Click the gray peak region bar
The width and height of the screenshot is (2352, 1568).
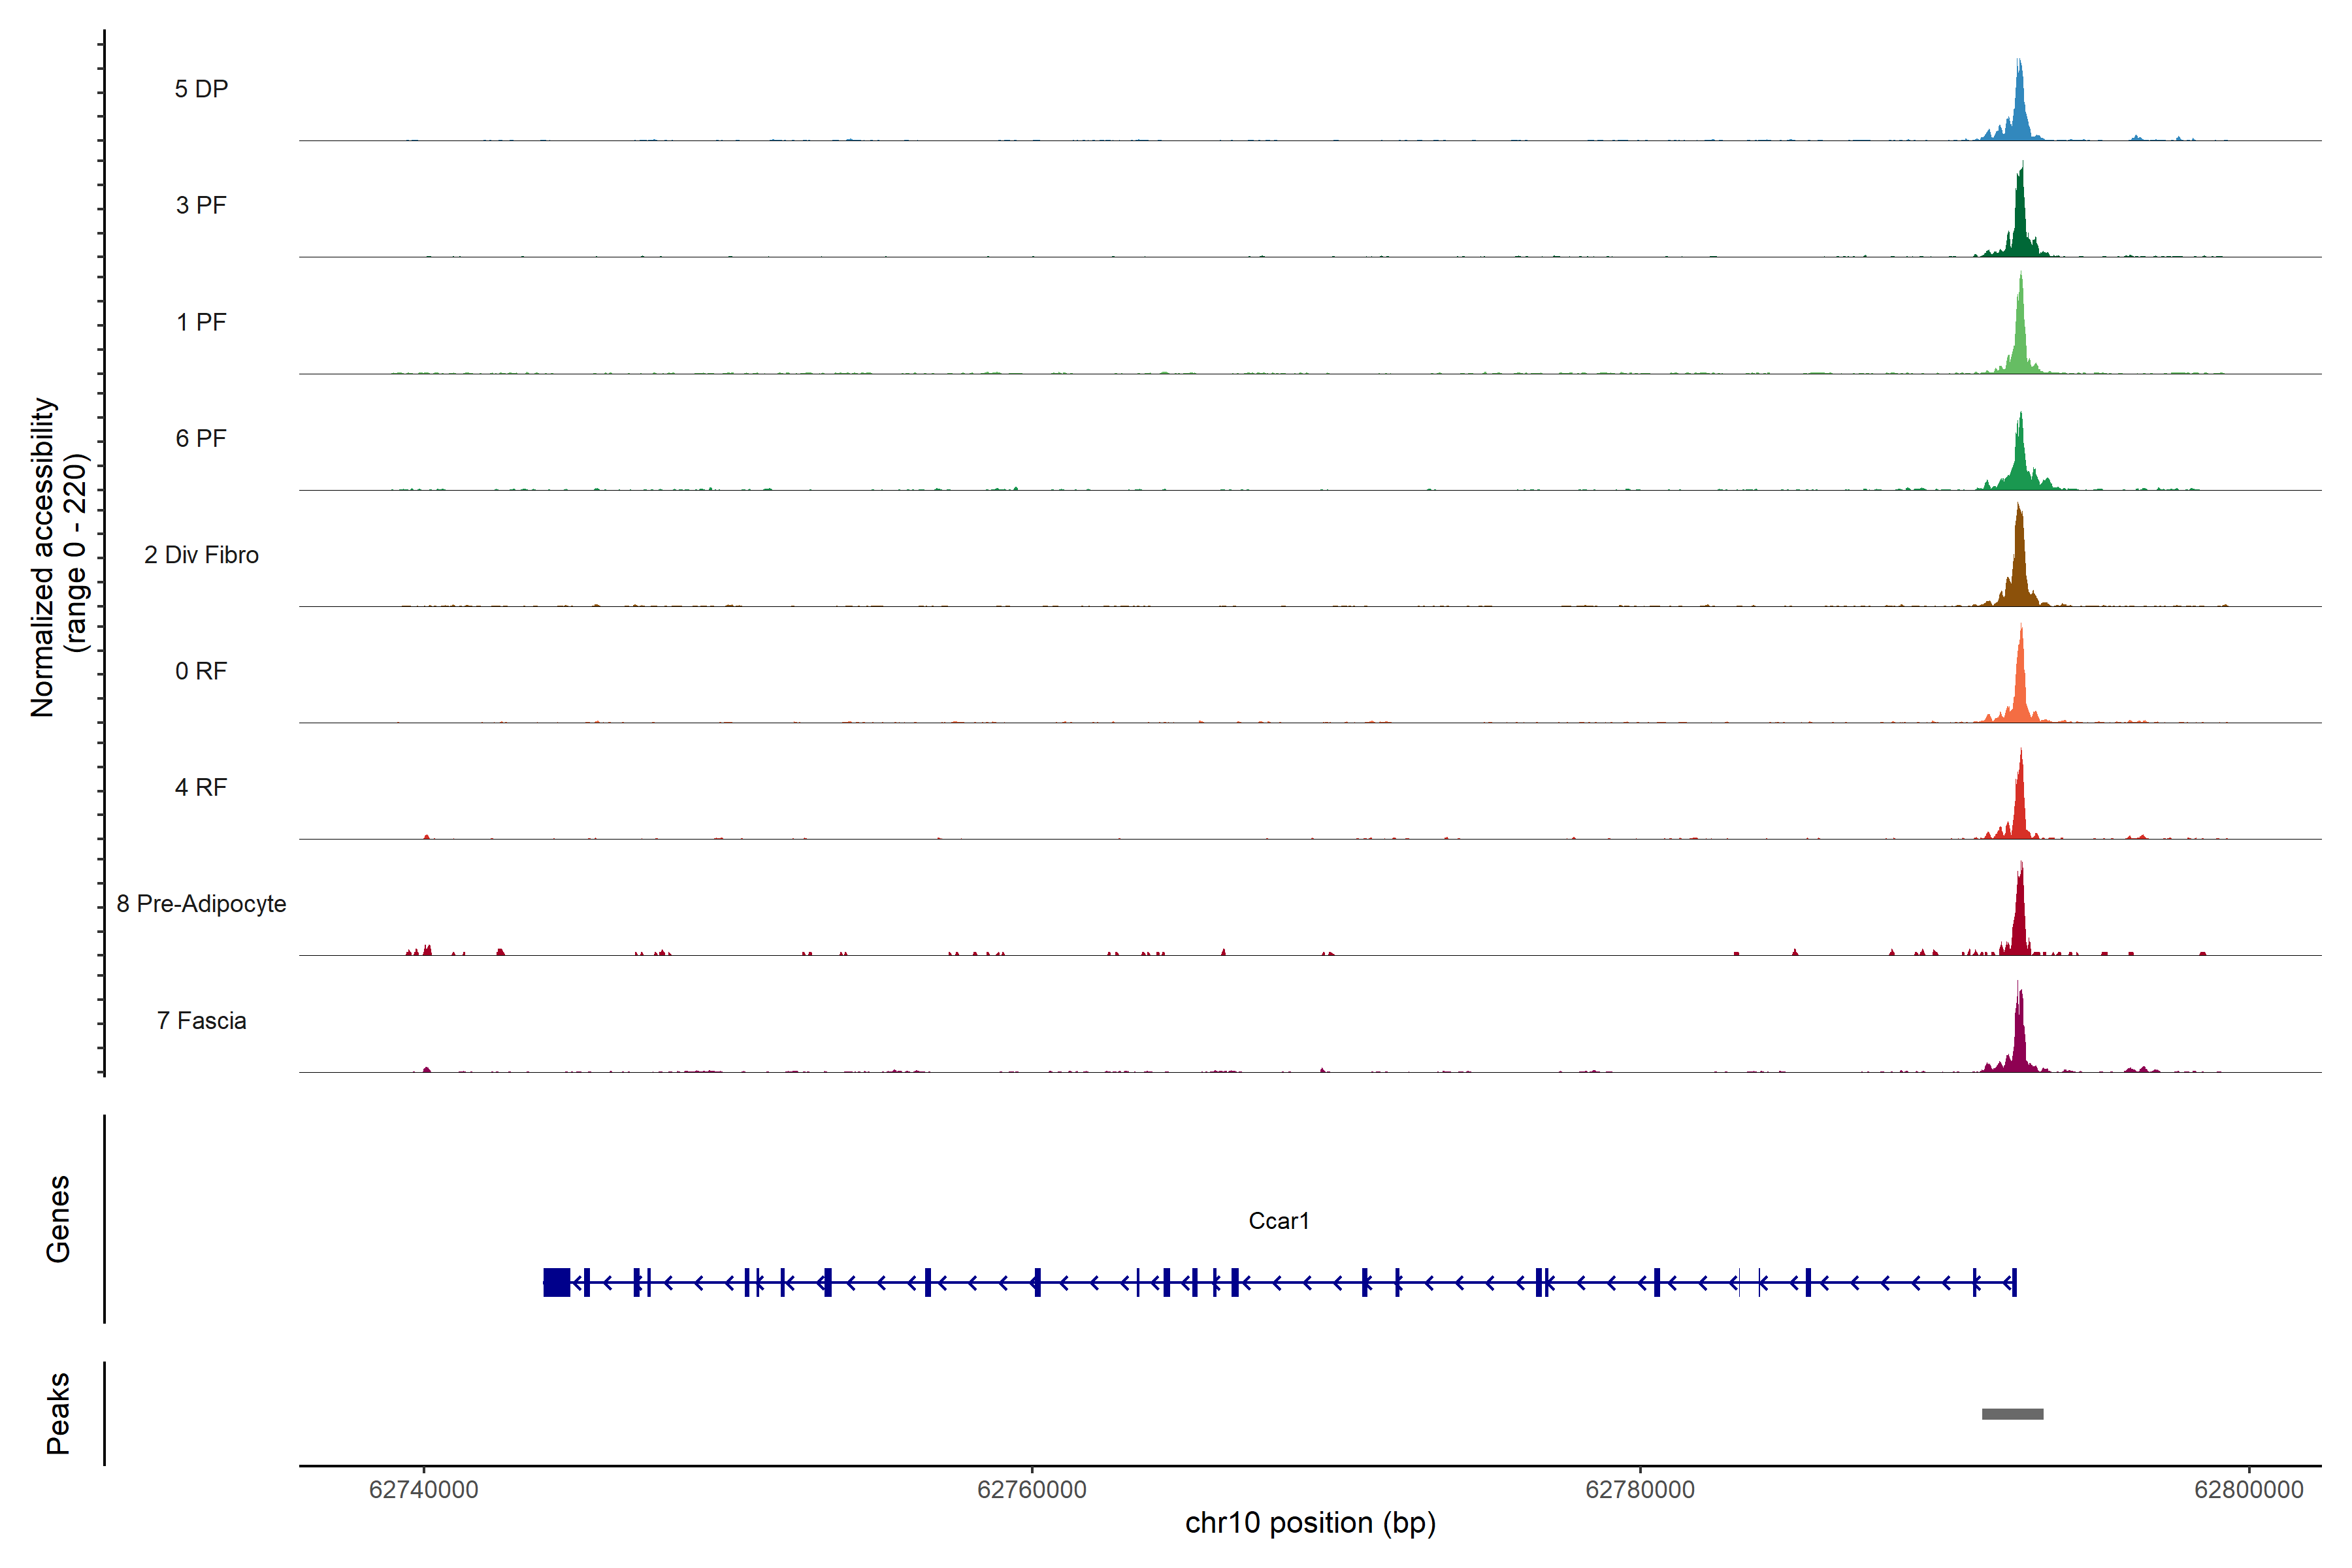(x=2012, y=1414)
